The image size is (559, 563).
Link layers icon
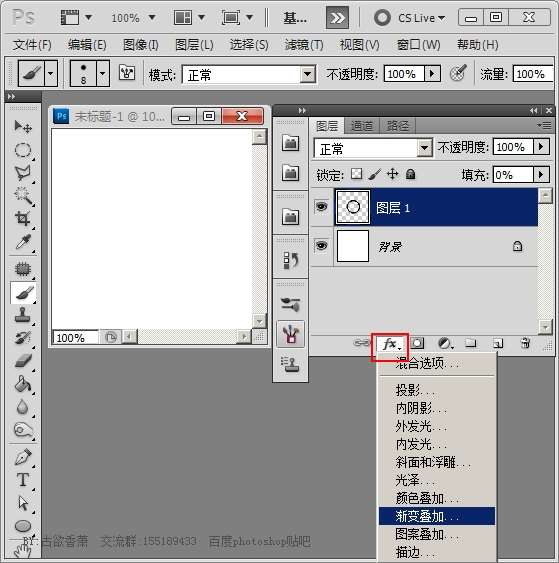pyautogui.click(x=362, y=343)
